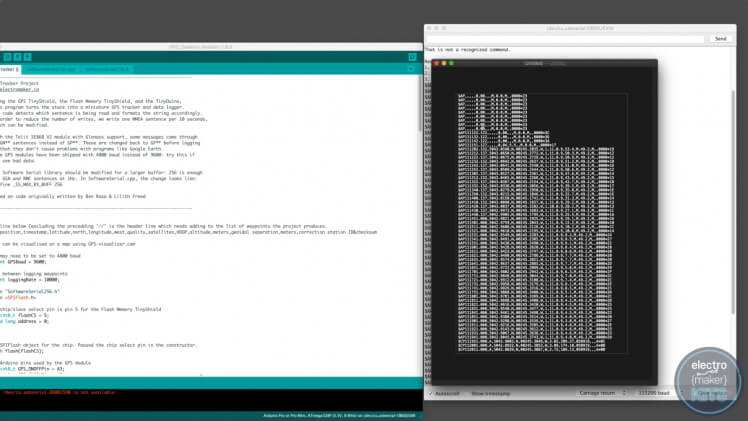Image resolution: width=748 pixels, height=421 pixels.
Task: Select the second sketch tab in Arduino IDE
Action: [52, 69]
